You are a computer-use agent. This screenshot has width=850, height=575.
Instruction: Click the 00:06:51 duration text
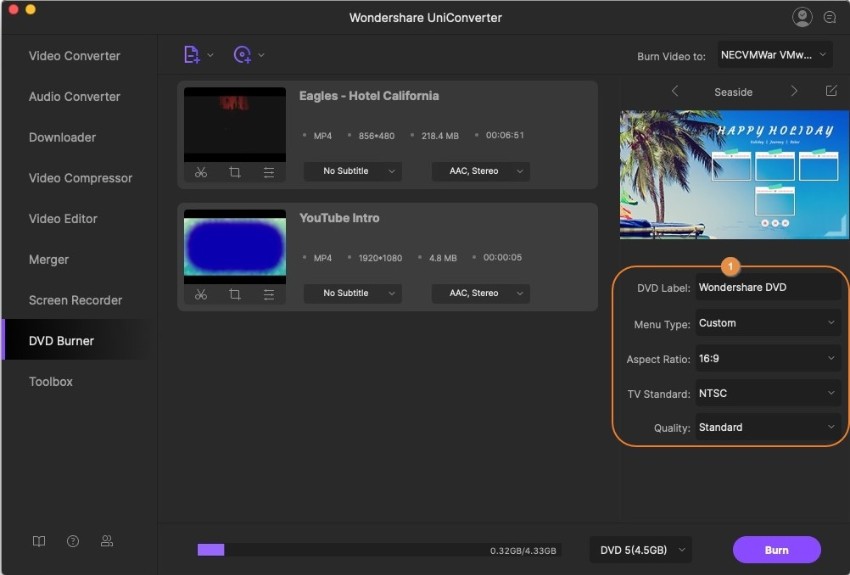(x=505, y=135)
